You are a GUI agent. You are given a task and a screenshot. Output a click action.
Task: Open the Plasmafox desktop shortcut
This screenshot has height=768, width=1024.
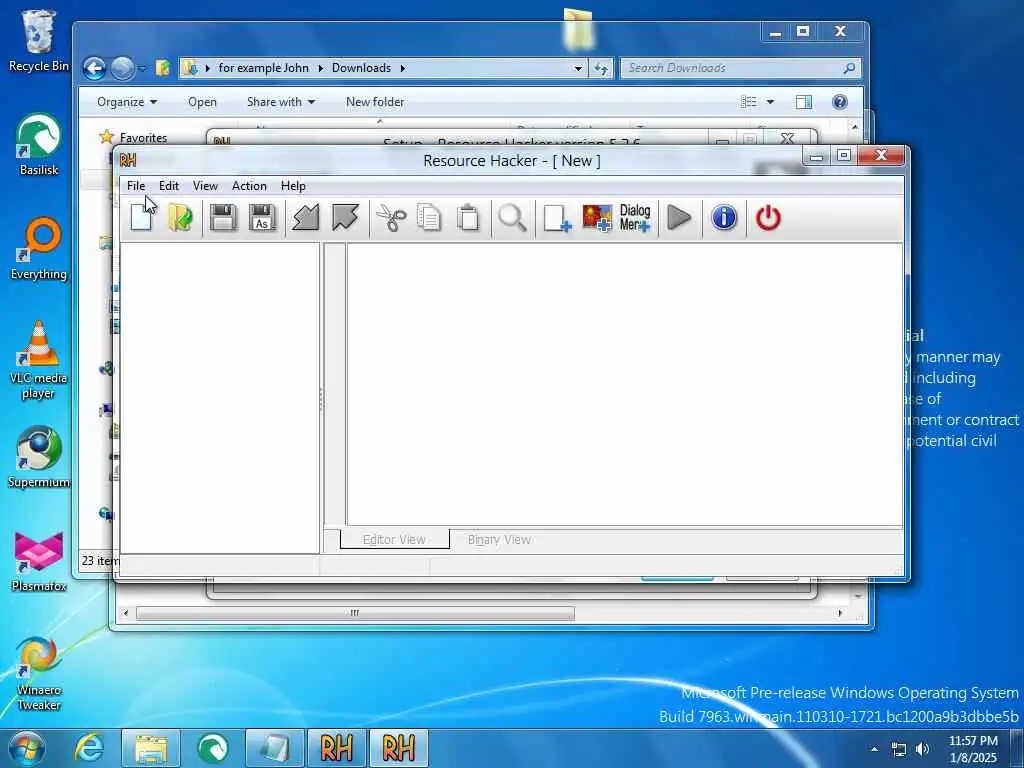(39, 562)
